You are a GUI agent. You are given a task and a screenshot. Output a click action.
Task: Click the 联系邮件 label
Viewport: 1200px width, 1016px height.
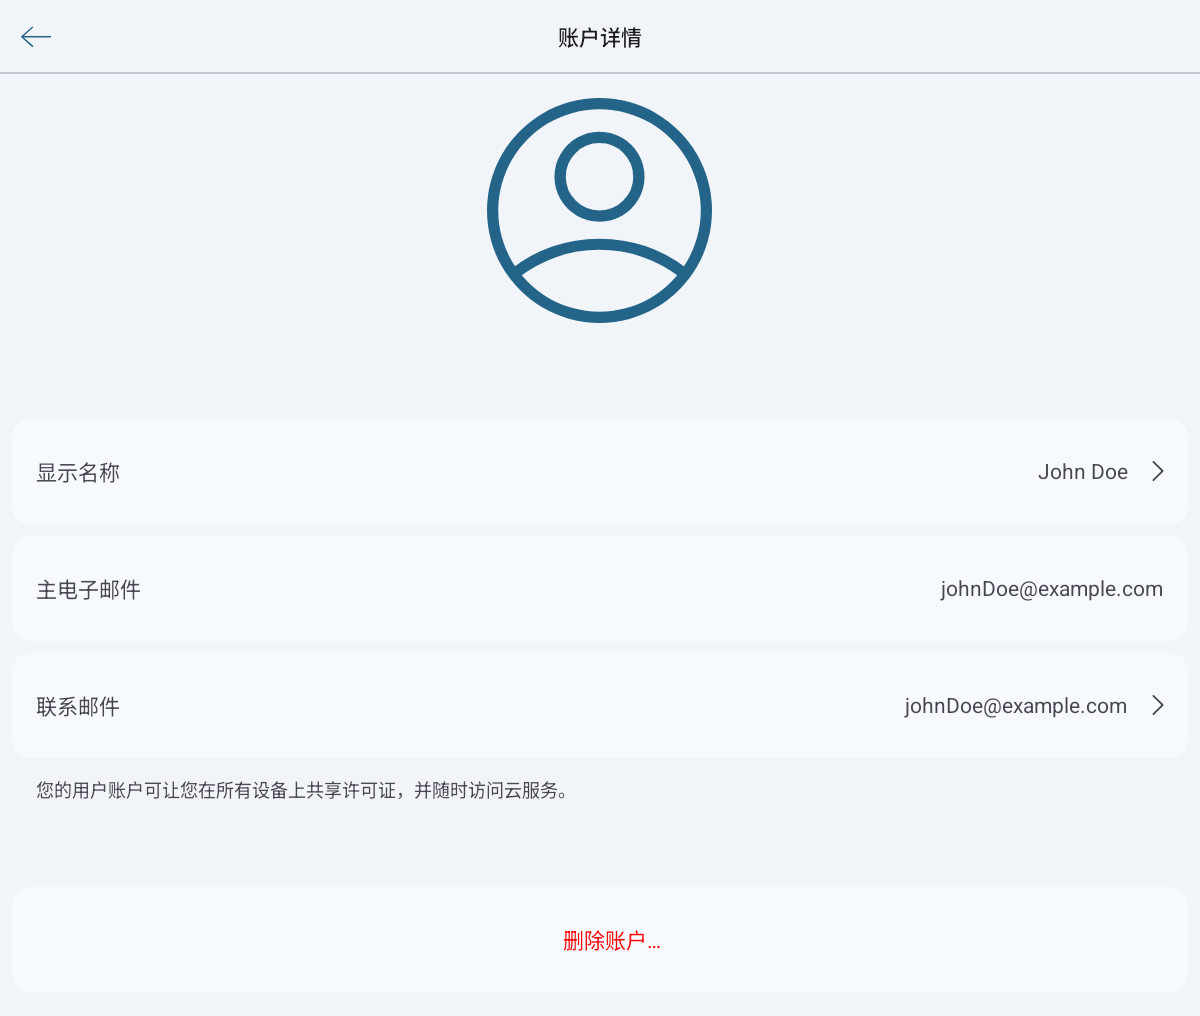click(x=78, y=706)
